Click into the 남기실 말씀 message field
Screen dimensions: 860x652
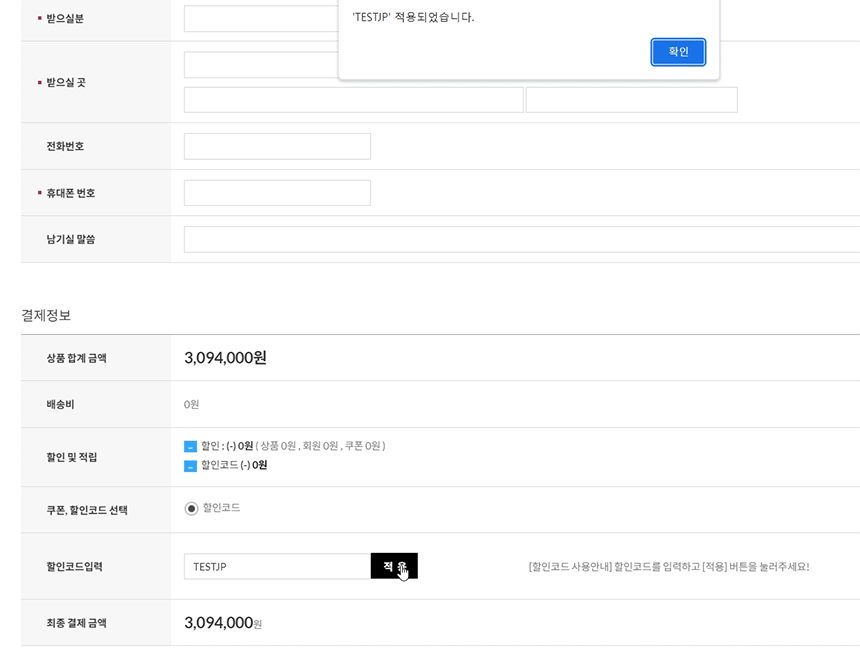(x=520, y=240)
